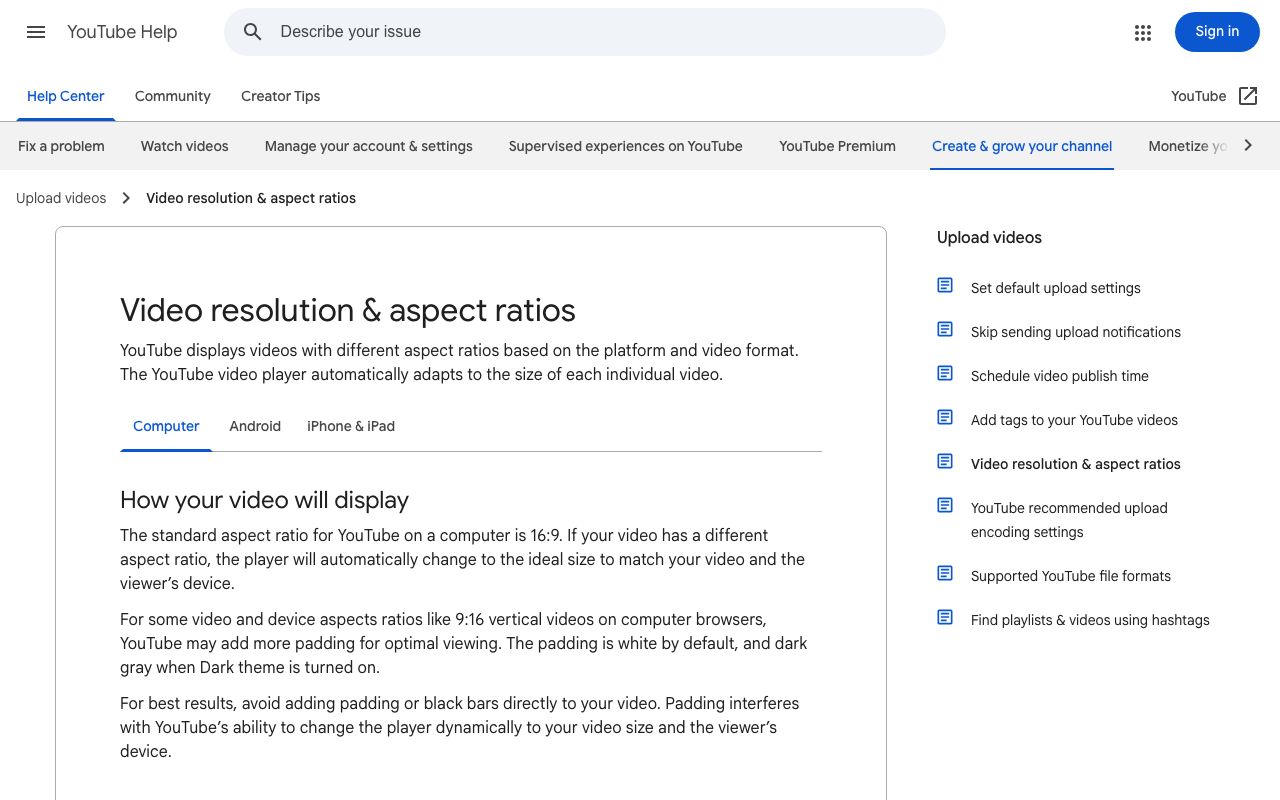Click article icon beside Schedule video publish time

pos(945,373)
